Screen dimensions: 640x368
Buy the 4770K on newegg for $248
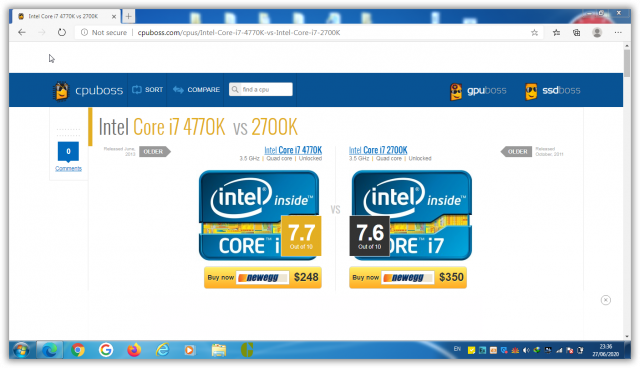[x=263, y=277]
